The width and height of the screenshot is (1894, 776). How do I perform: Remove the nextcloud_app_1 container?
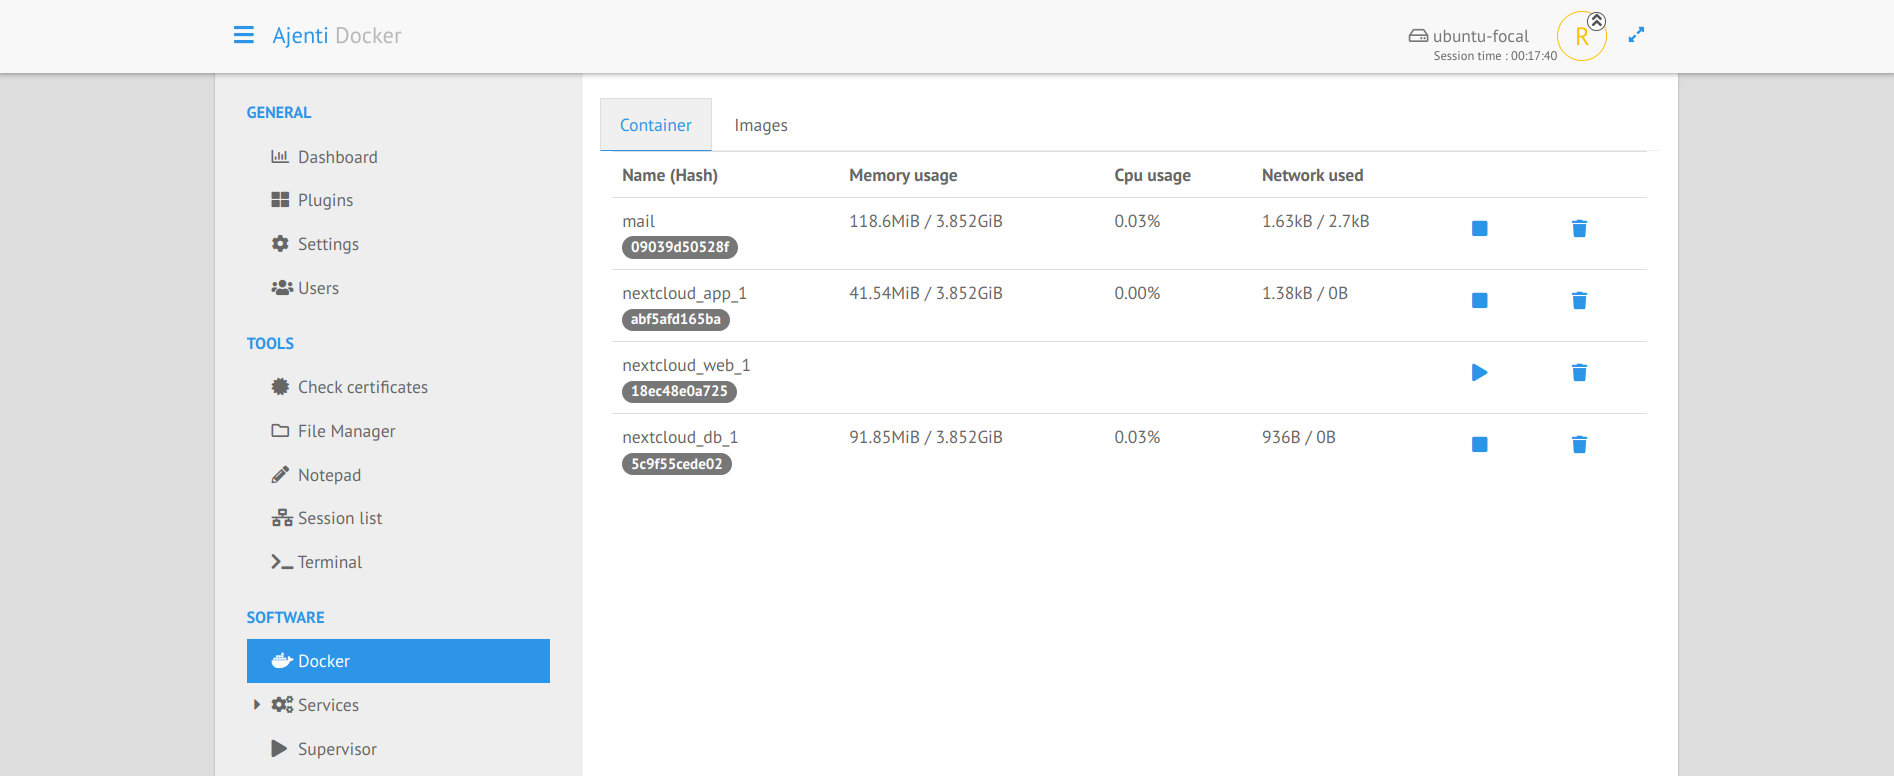click(x=1579, y=301)
